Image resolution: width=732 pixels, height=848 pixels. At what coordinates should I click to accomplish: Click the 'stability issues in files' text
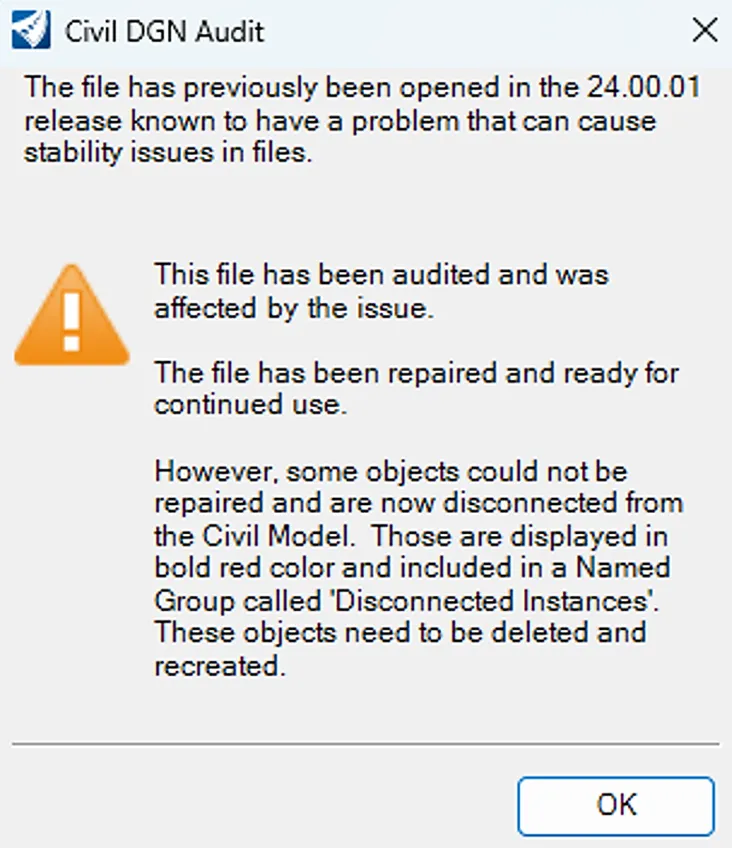tap(163, 155)
